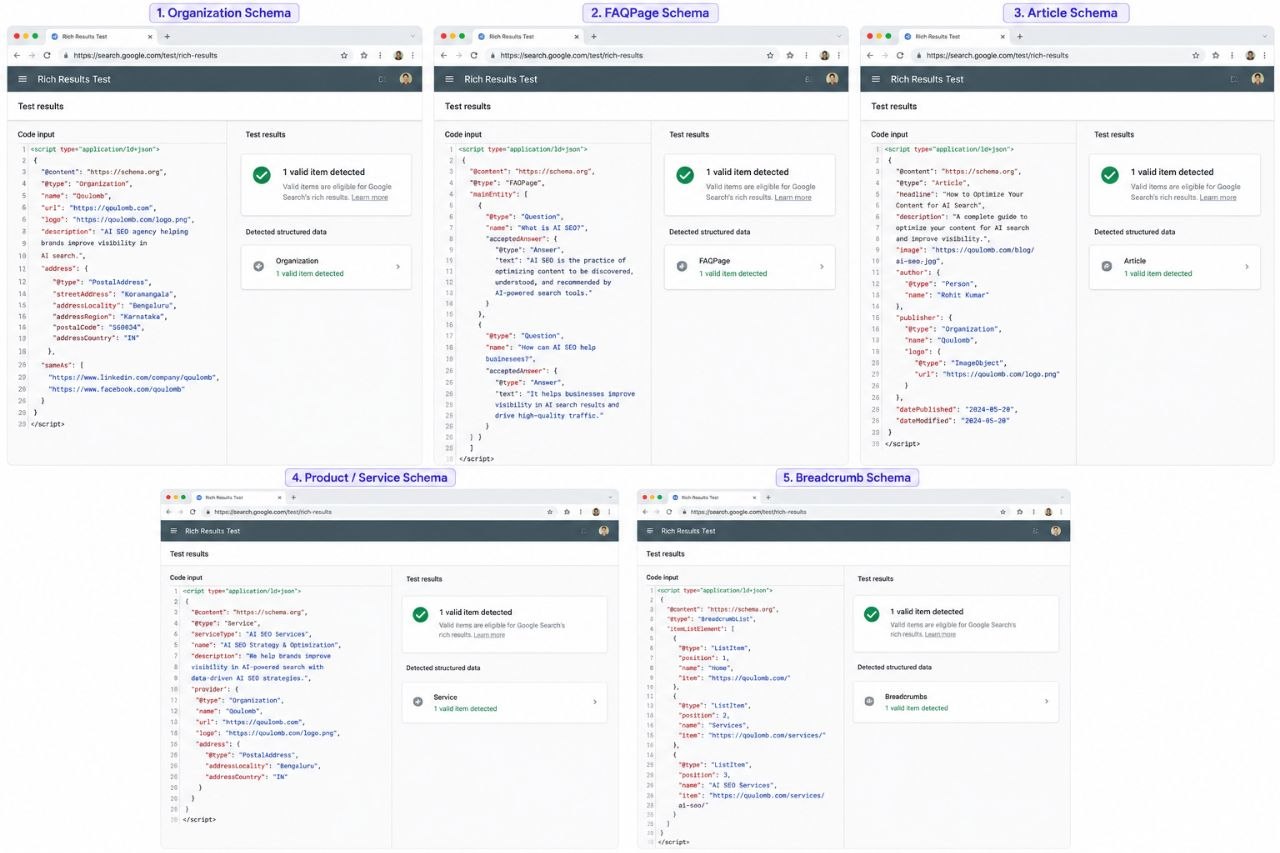Viewport: 1280px width, 853px height.
Task: Open tab search chevron in Service Schema window
Action: click(x=610, y=496)
